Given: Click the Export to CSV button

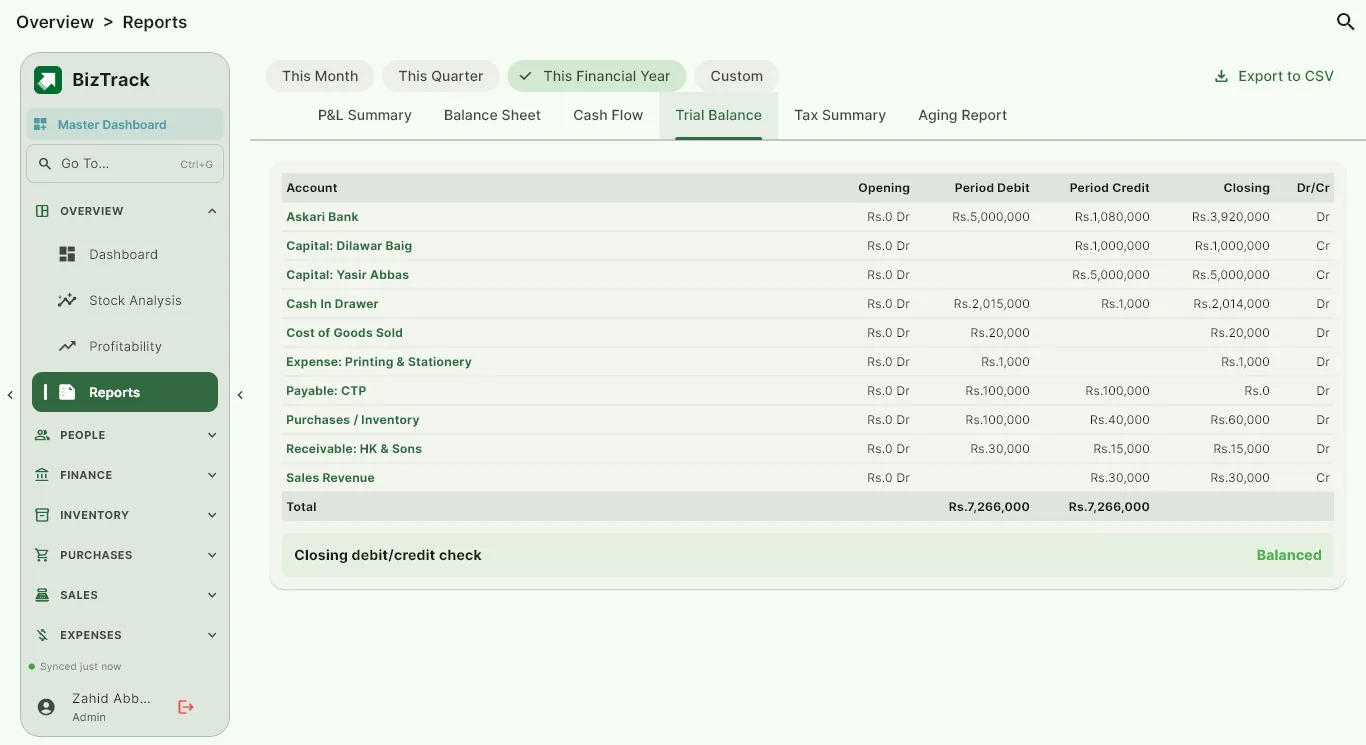Looking at the screenshot, I should point(1274,76).
